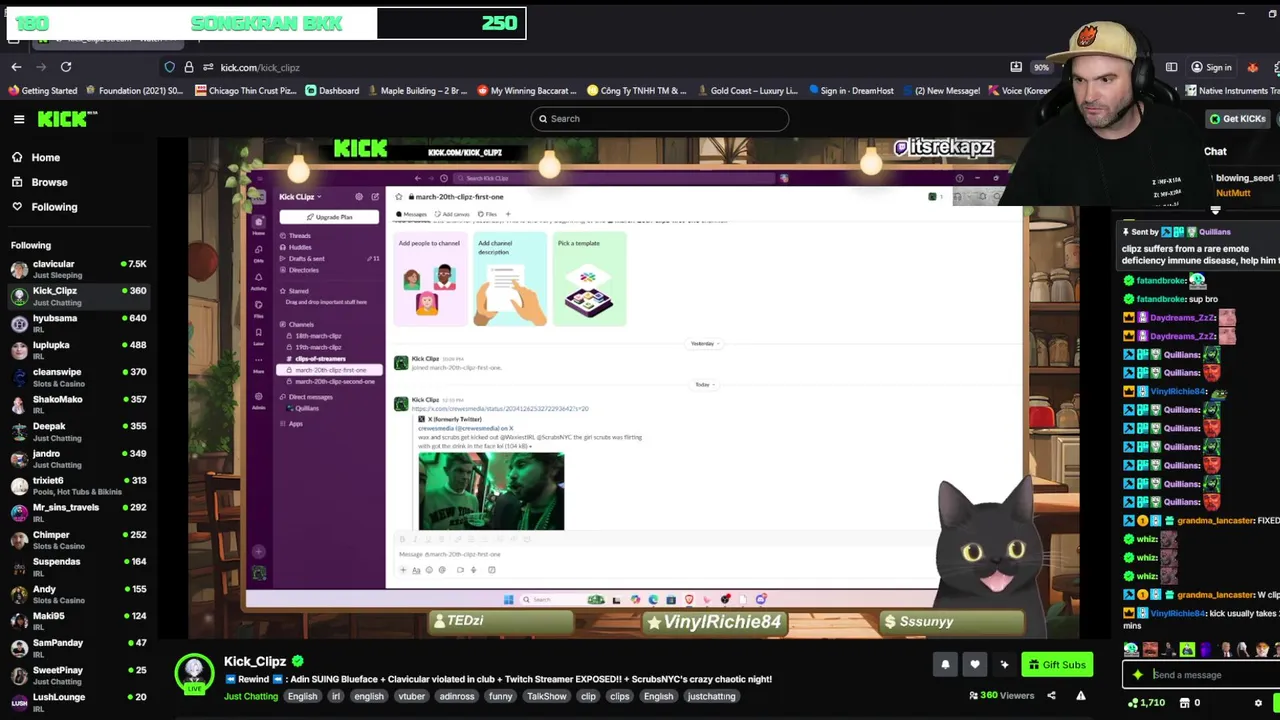1280x720 pixels.
Task: Open chat settings gear icon
Action: click(1258, 703)
